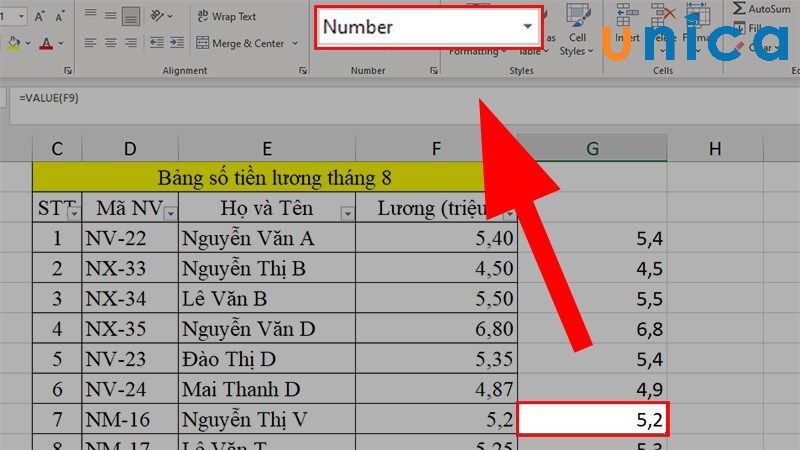Select cell containing NV-23
Screen dimensions: 800x450
[x=130, y=359]
